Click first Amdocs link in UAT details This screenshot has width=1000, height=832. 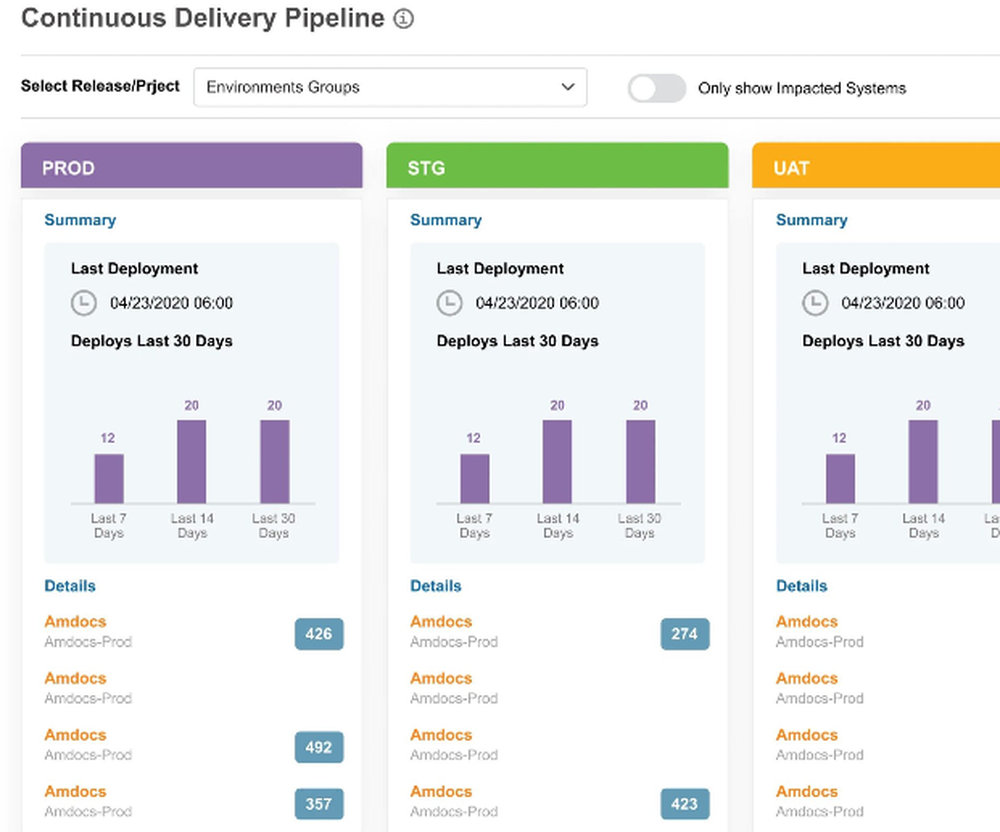[806, 621]
